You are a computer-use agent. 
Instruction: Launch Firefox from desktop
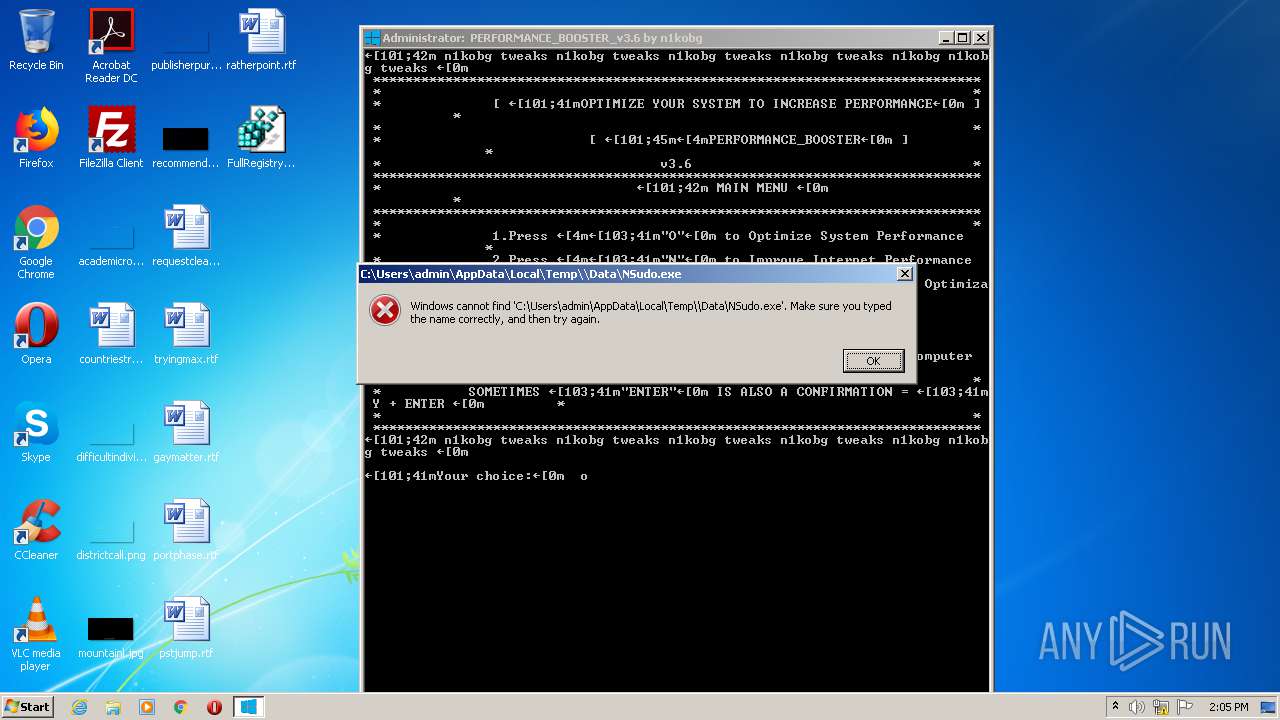[36, 138]
